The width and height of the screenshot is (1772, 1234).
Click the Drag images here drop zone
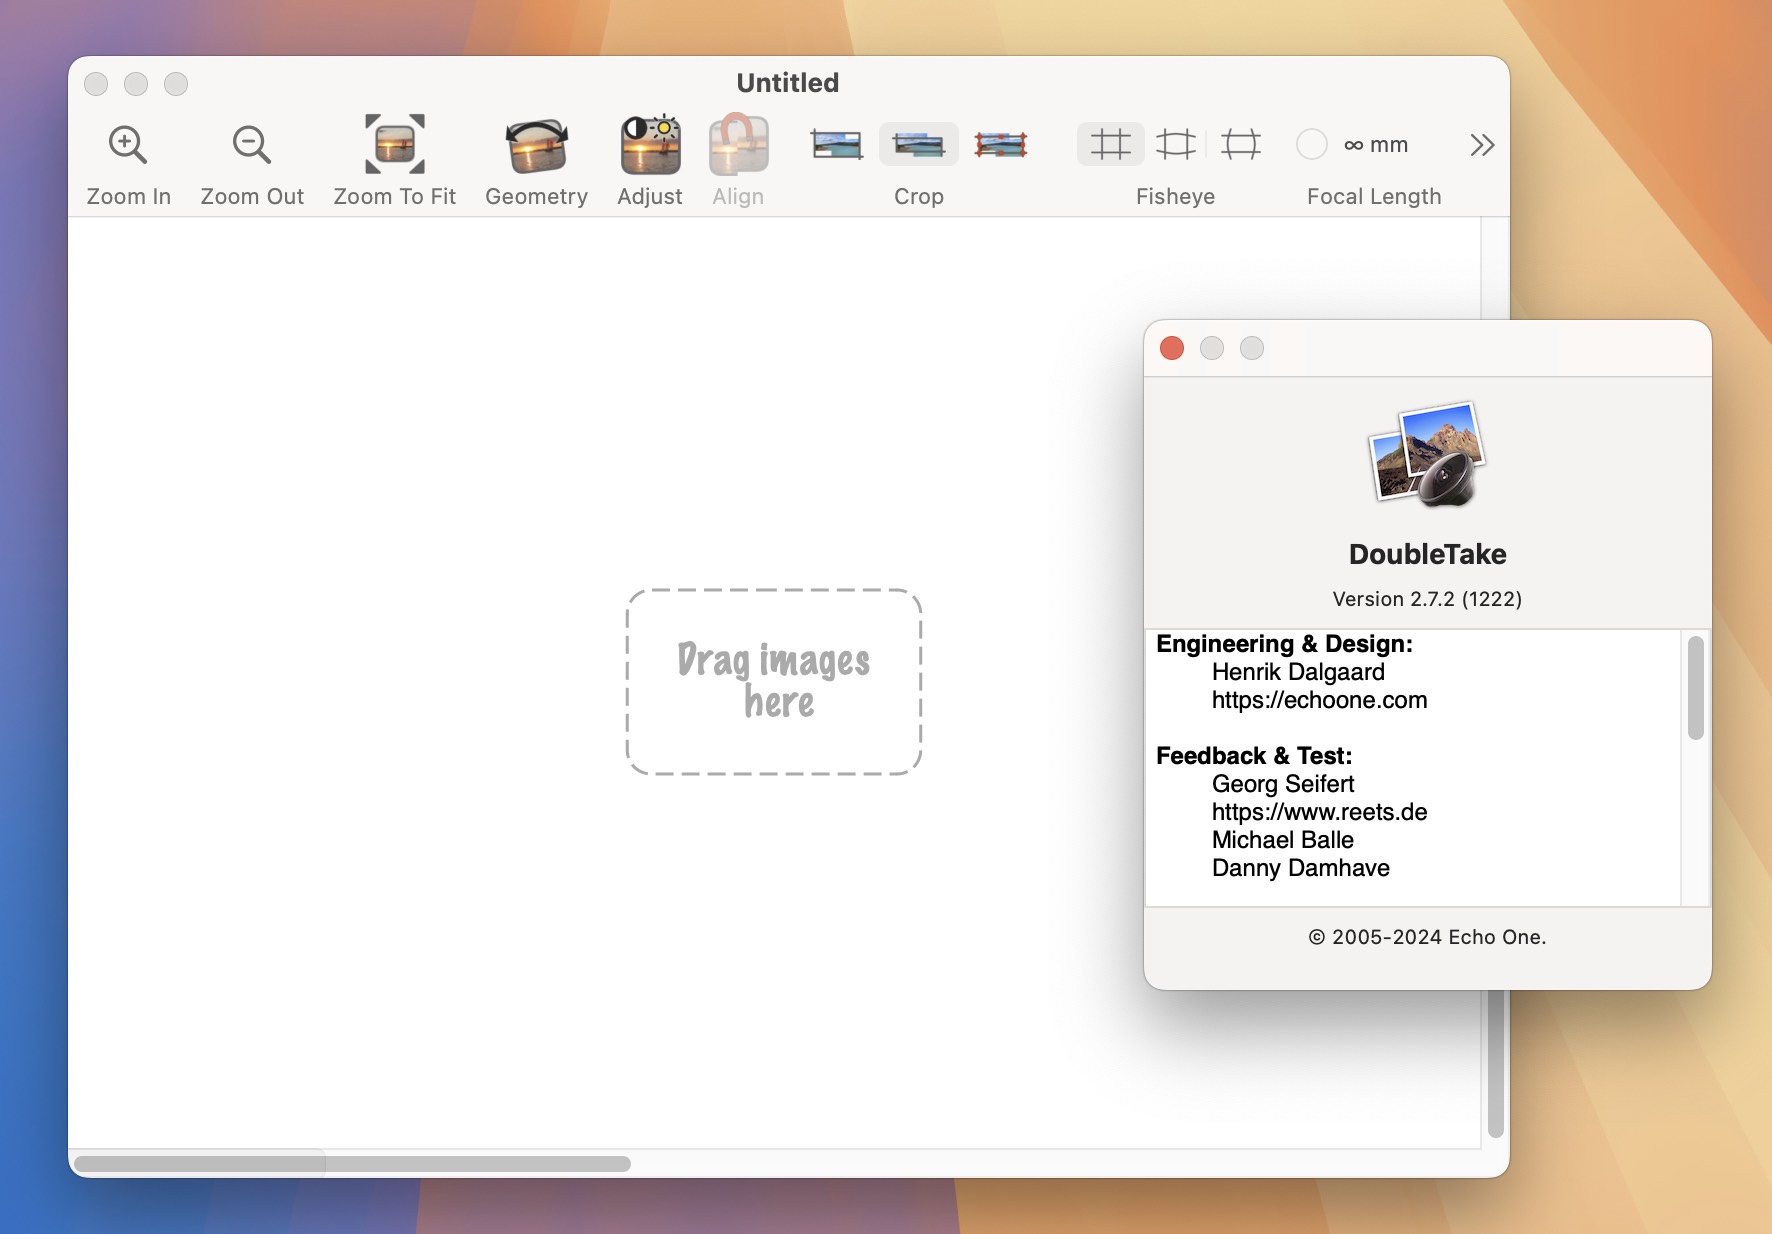774,682
